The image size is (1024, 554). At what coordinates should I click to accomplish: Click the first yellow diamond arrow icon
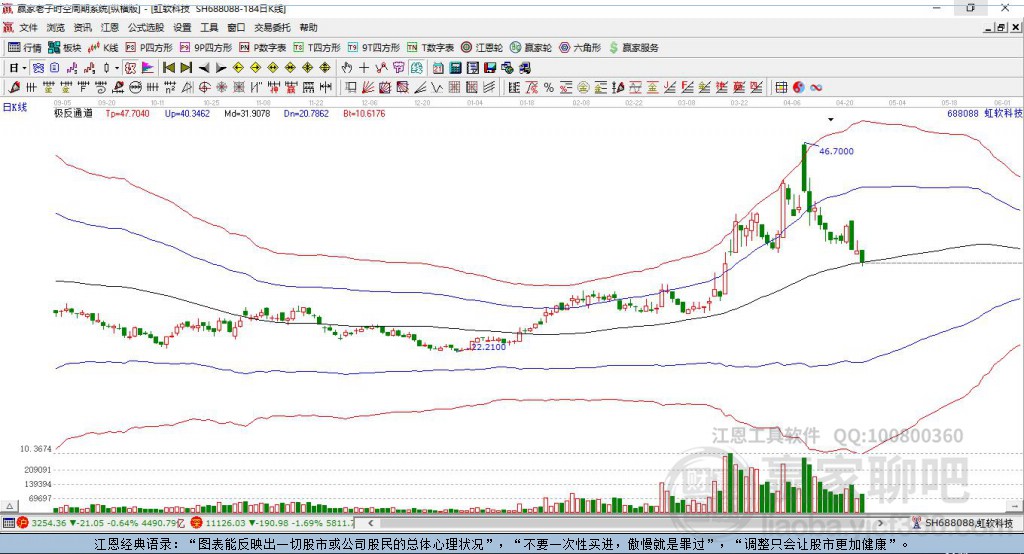point(238,68)
